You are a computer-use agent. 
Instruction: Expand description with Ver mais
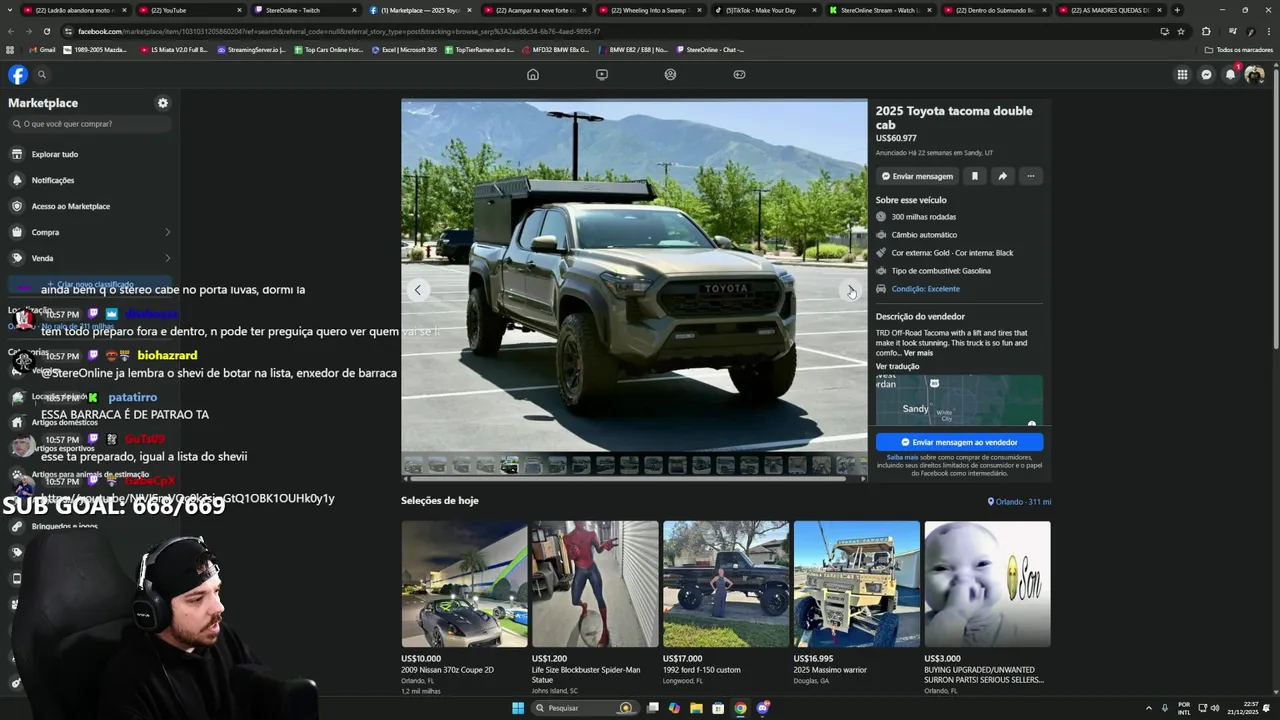918,353
